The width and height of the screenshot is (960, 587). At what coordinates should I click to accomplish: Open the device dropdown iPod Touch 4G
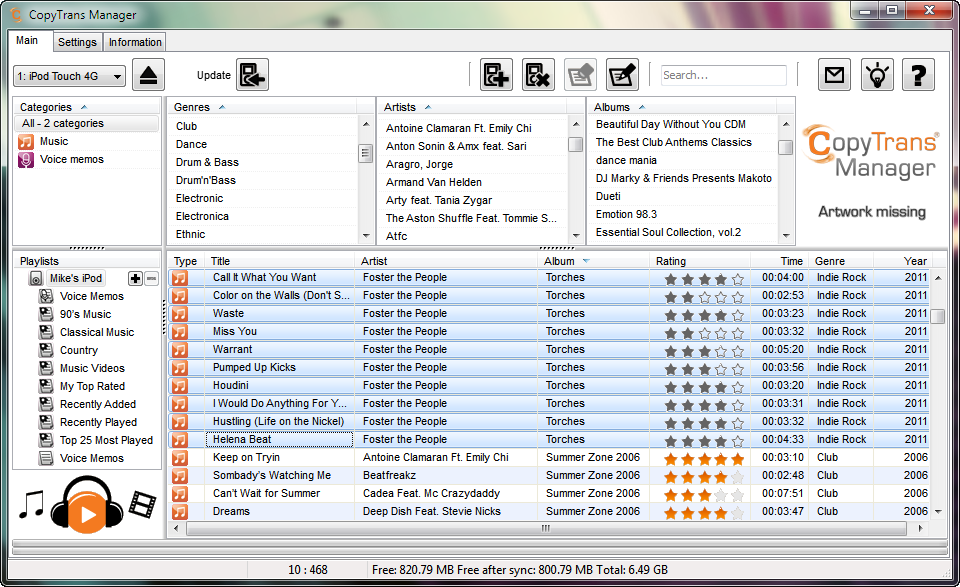69,76
